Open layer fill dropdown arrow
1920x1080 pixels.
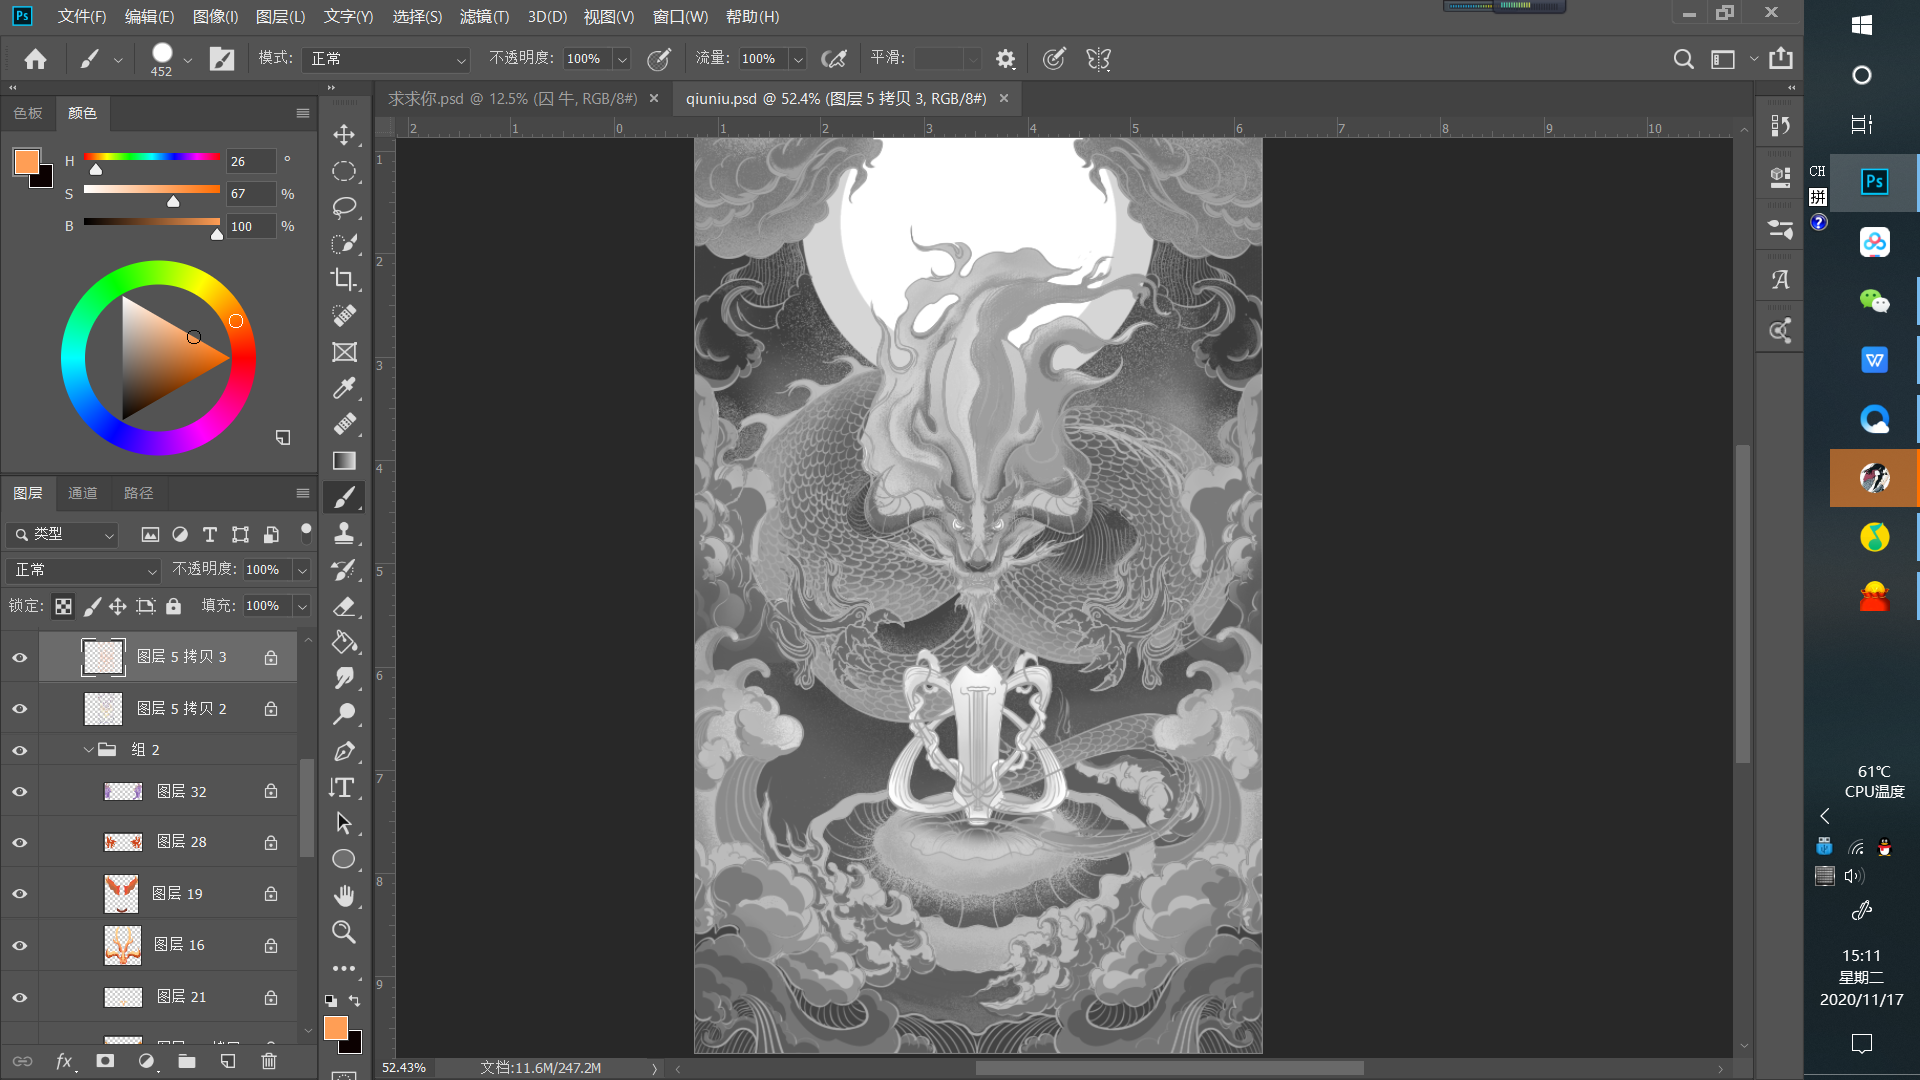(302, 606)
